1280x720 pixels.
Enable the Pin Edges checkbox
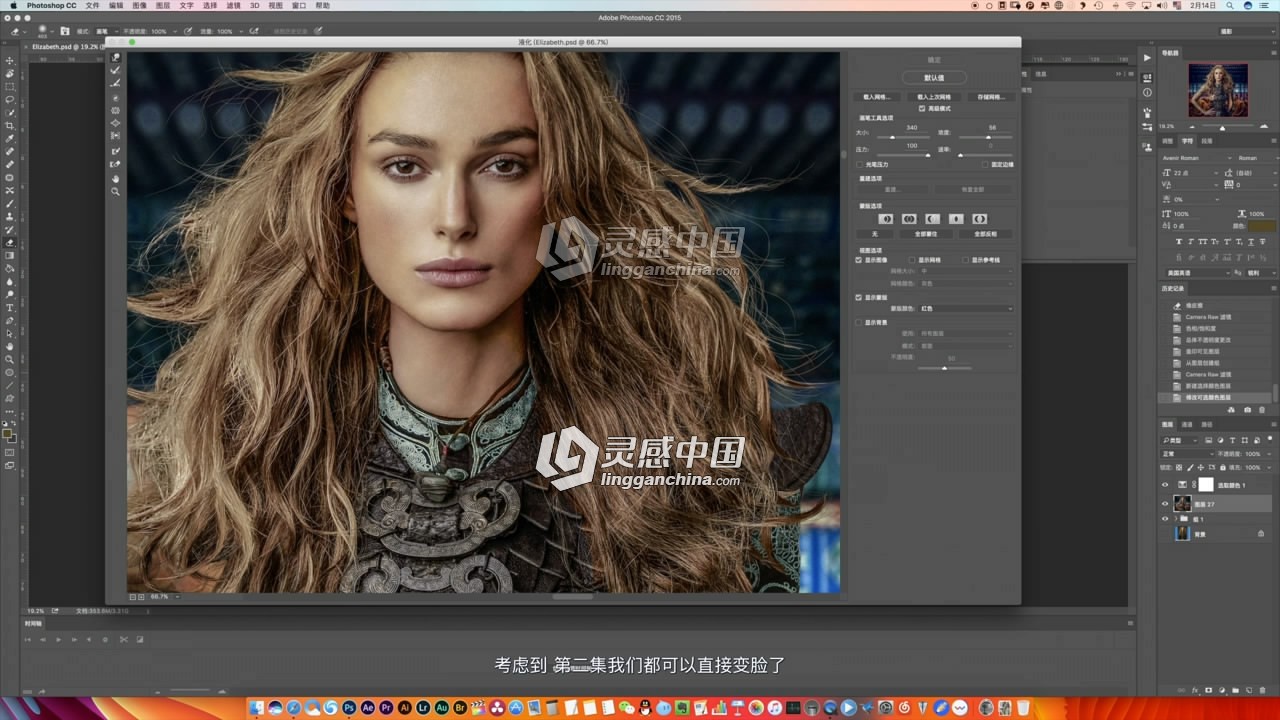tap(985, 164)
